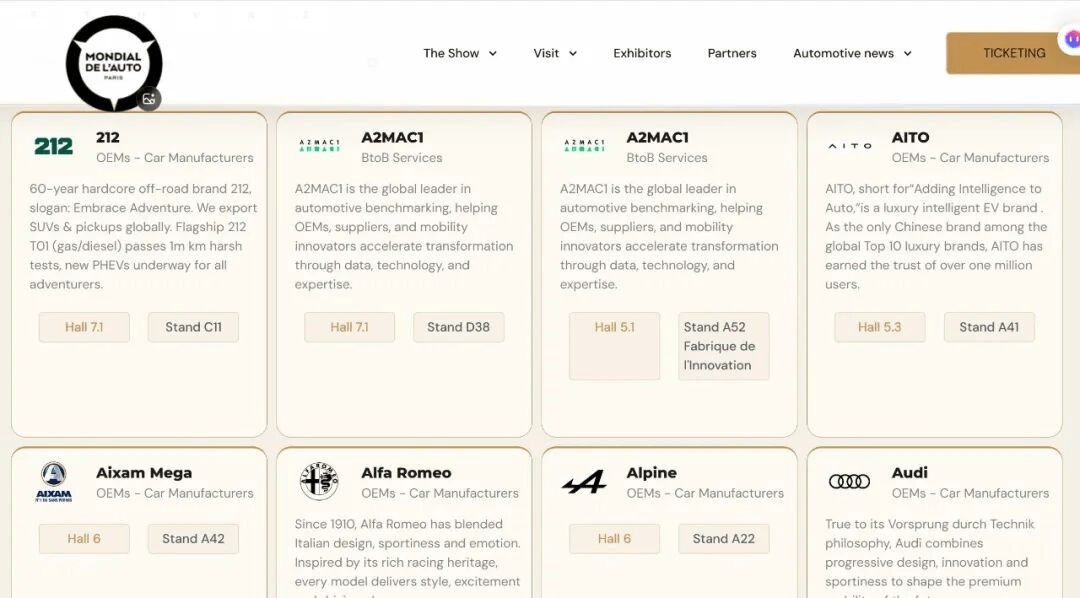Click the Mondial de l'Auto Paris logo
The width and height of the screenshot is (1080, 598).
tap(114, 63)
